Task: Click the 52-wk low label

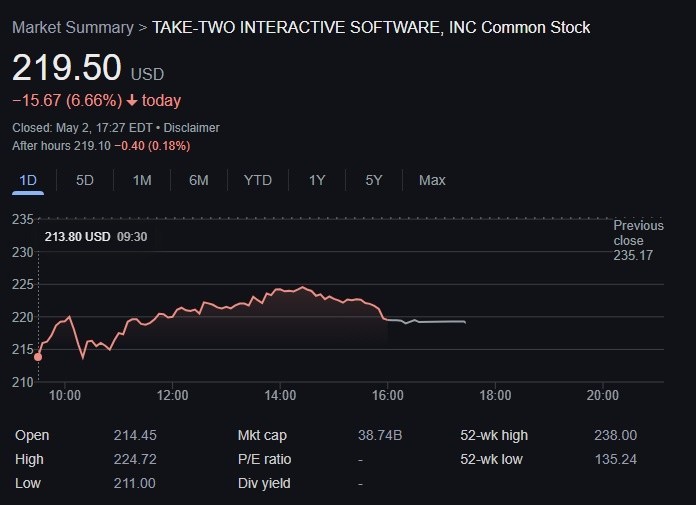Action: (491, 459)
